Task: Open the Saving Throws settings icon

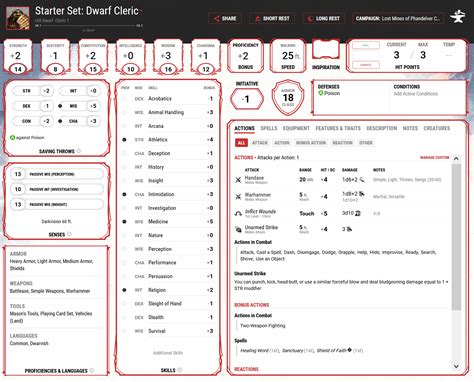Action: coord(79,151)
